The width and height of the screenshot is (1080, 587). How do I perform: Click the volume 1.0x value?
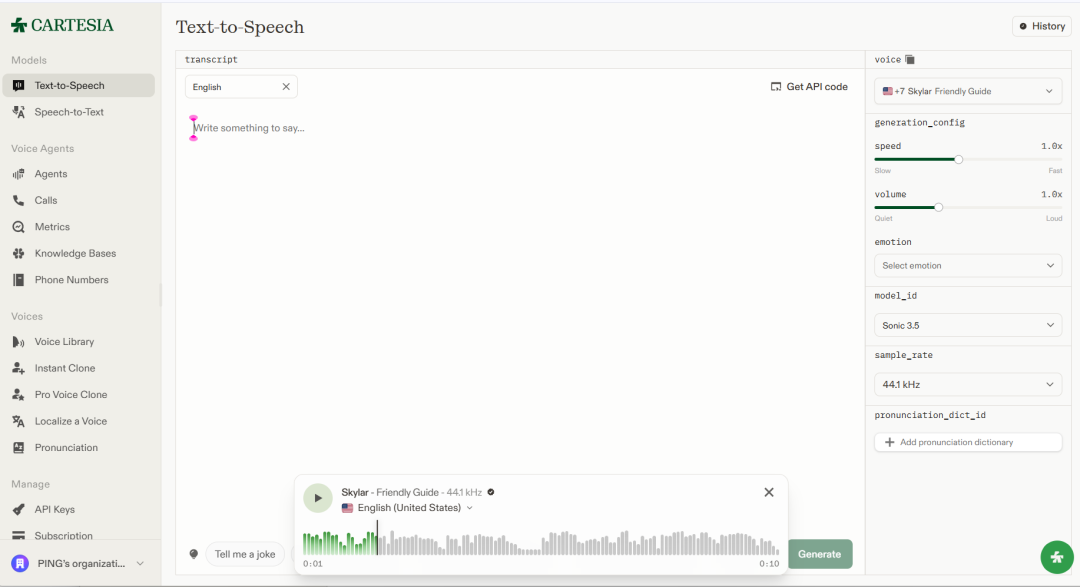[x=1051, y=194]
